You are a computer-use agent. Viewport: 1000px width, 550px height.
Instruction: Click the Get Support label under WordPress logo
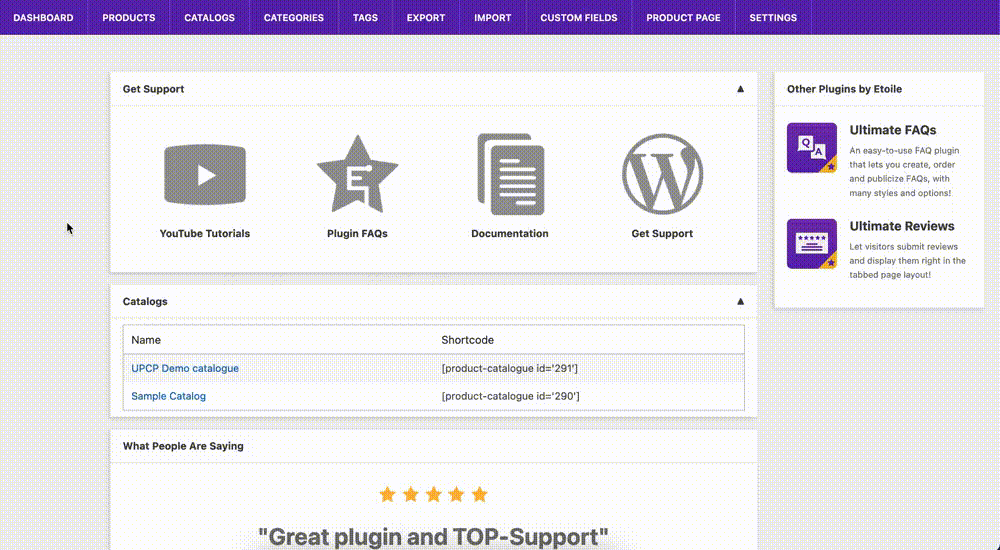662,234
